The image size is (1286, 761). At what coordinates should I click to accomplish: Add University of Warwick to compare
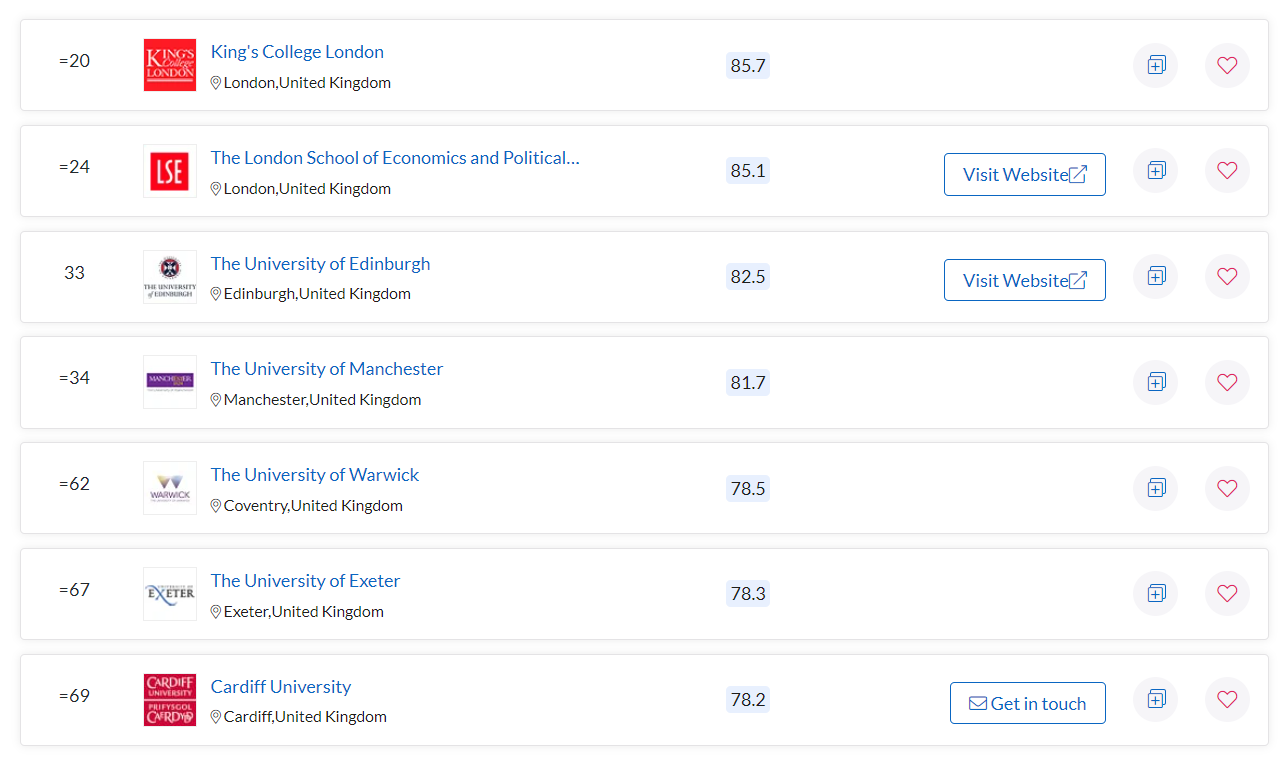1156,488
